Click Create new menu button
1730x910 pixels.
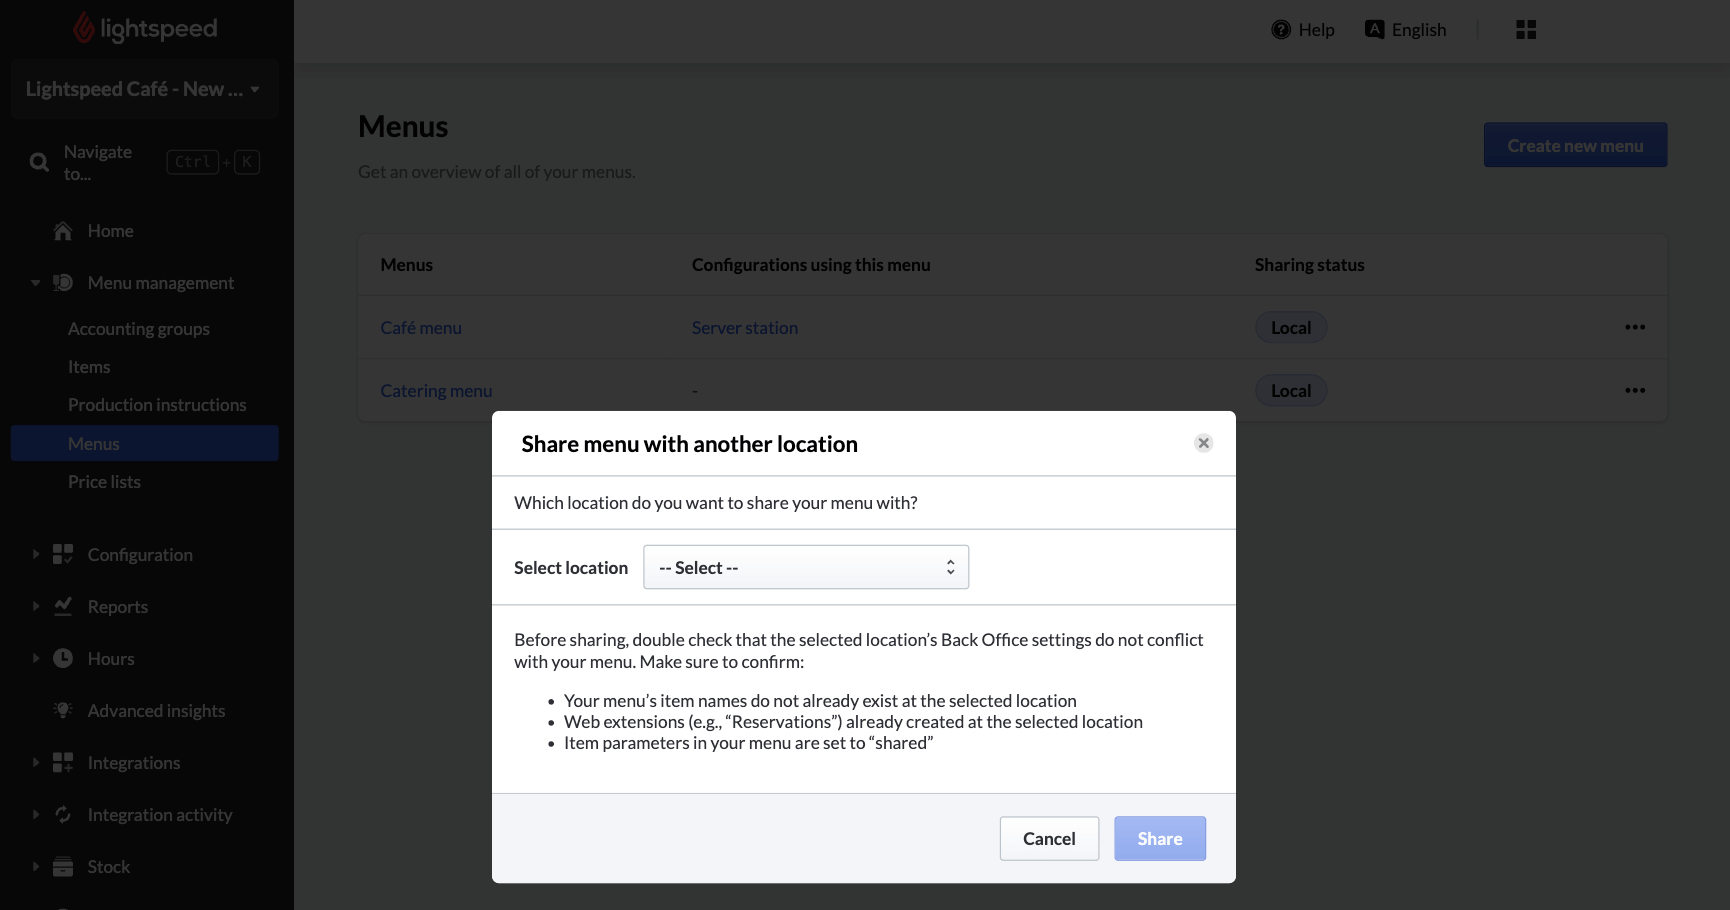pyautogui.click(x=1574, y=146)
